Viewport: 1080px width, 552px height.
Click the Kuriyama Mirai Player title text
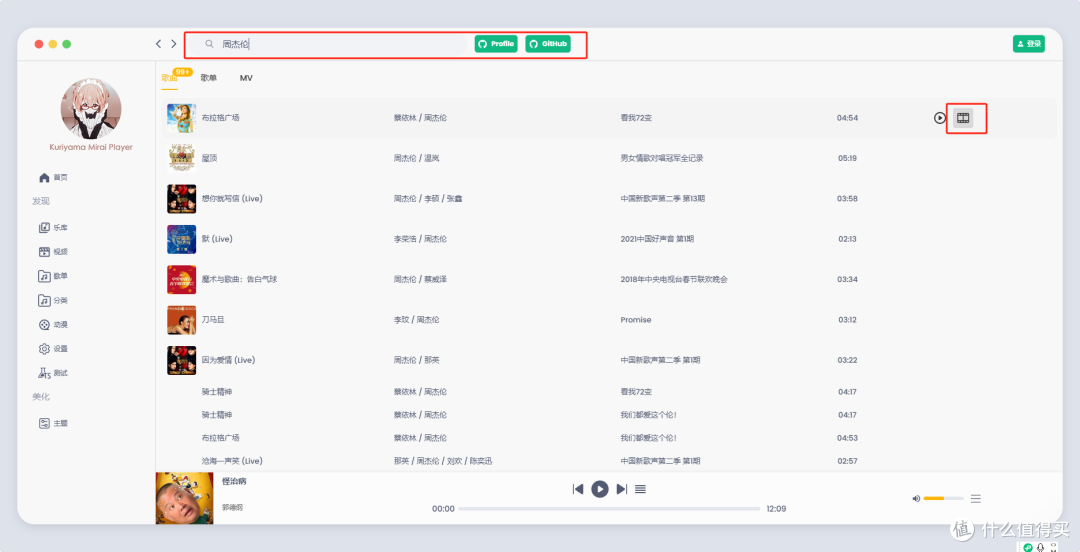click(91, 147)
